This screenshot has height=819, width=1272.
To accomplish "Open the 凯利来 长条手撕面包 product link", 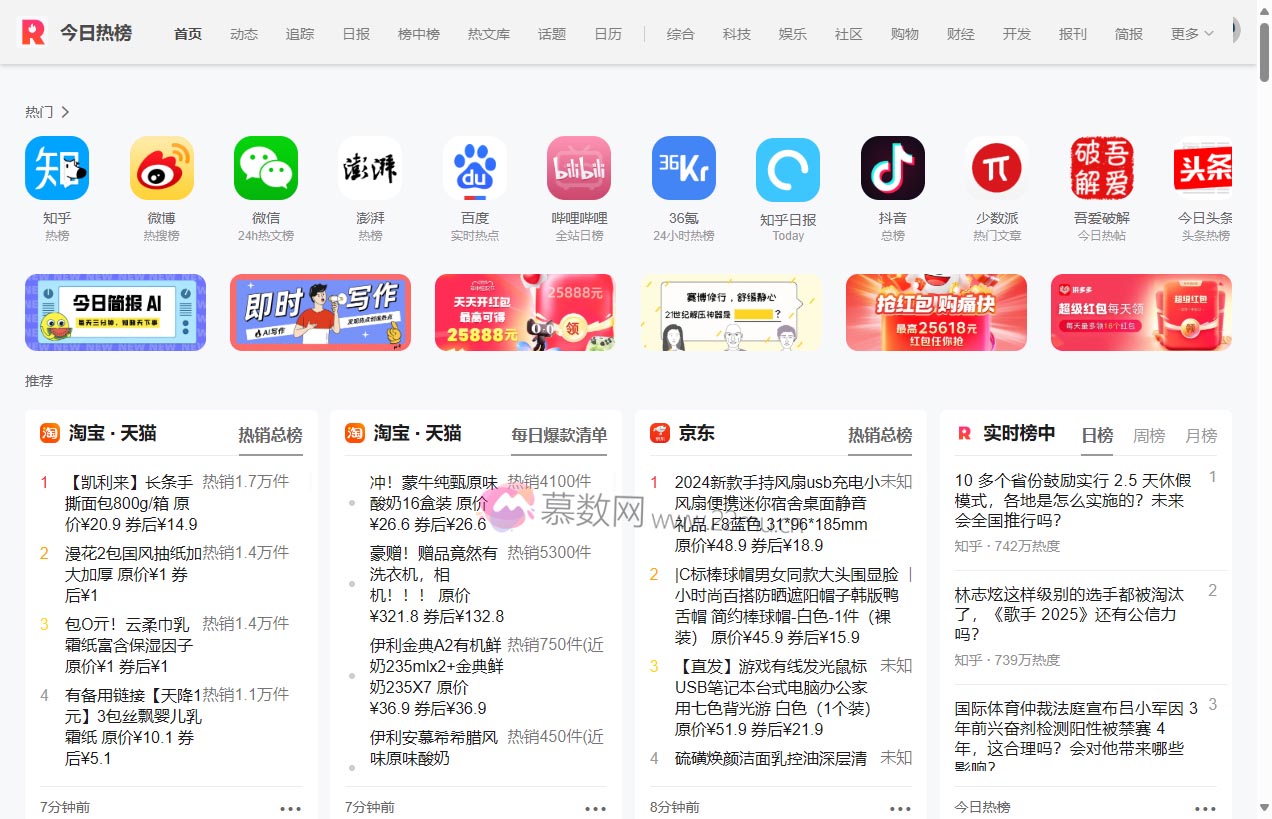I will [x=129, y=503].
